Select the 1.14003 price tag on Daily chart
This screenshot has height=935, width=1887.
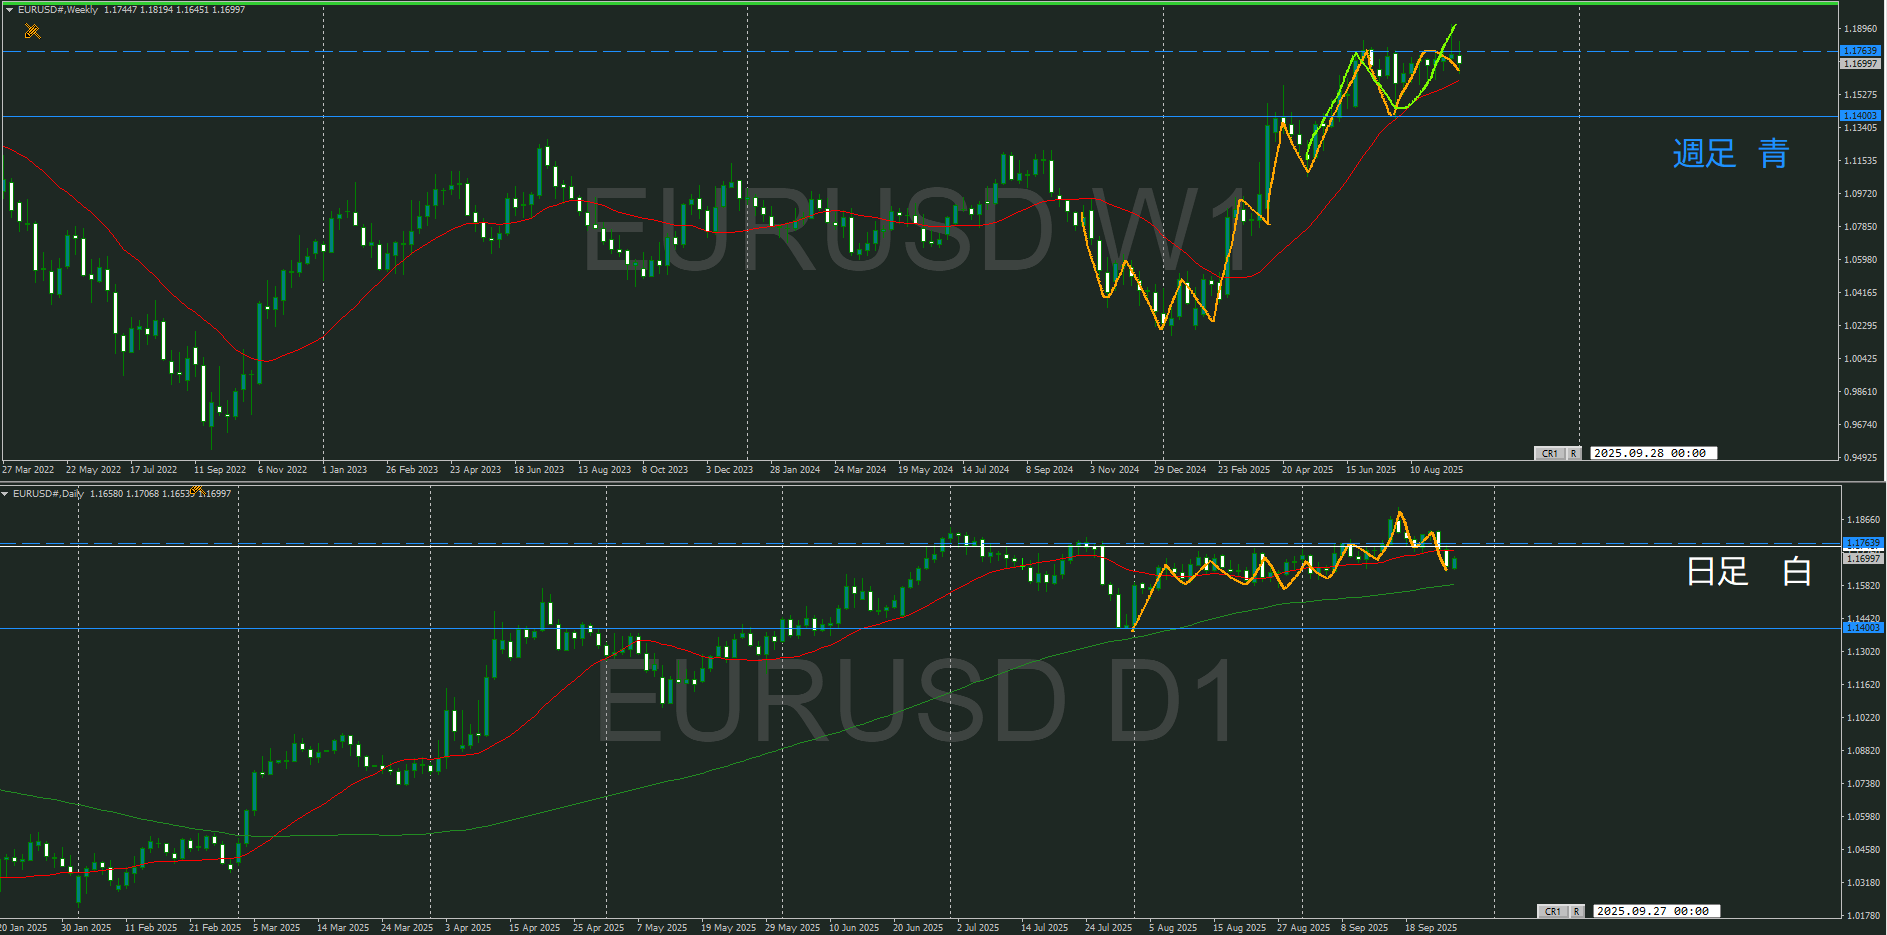click(1862, 628)
